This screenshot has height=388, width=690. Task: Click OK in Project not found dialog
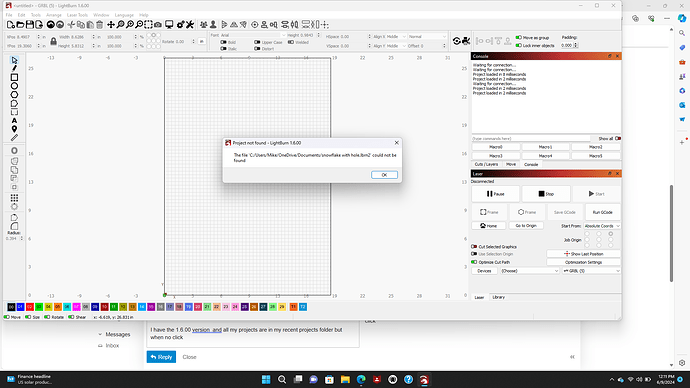point(384,175)
